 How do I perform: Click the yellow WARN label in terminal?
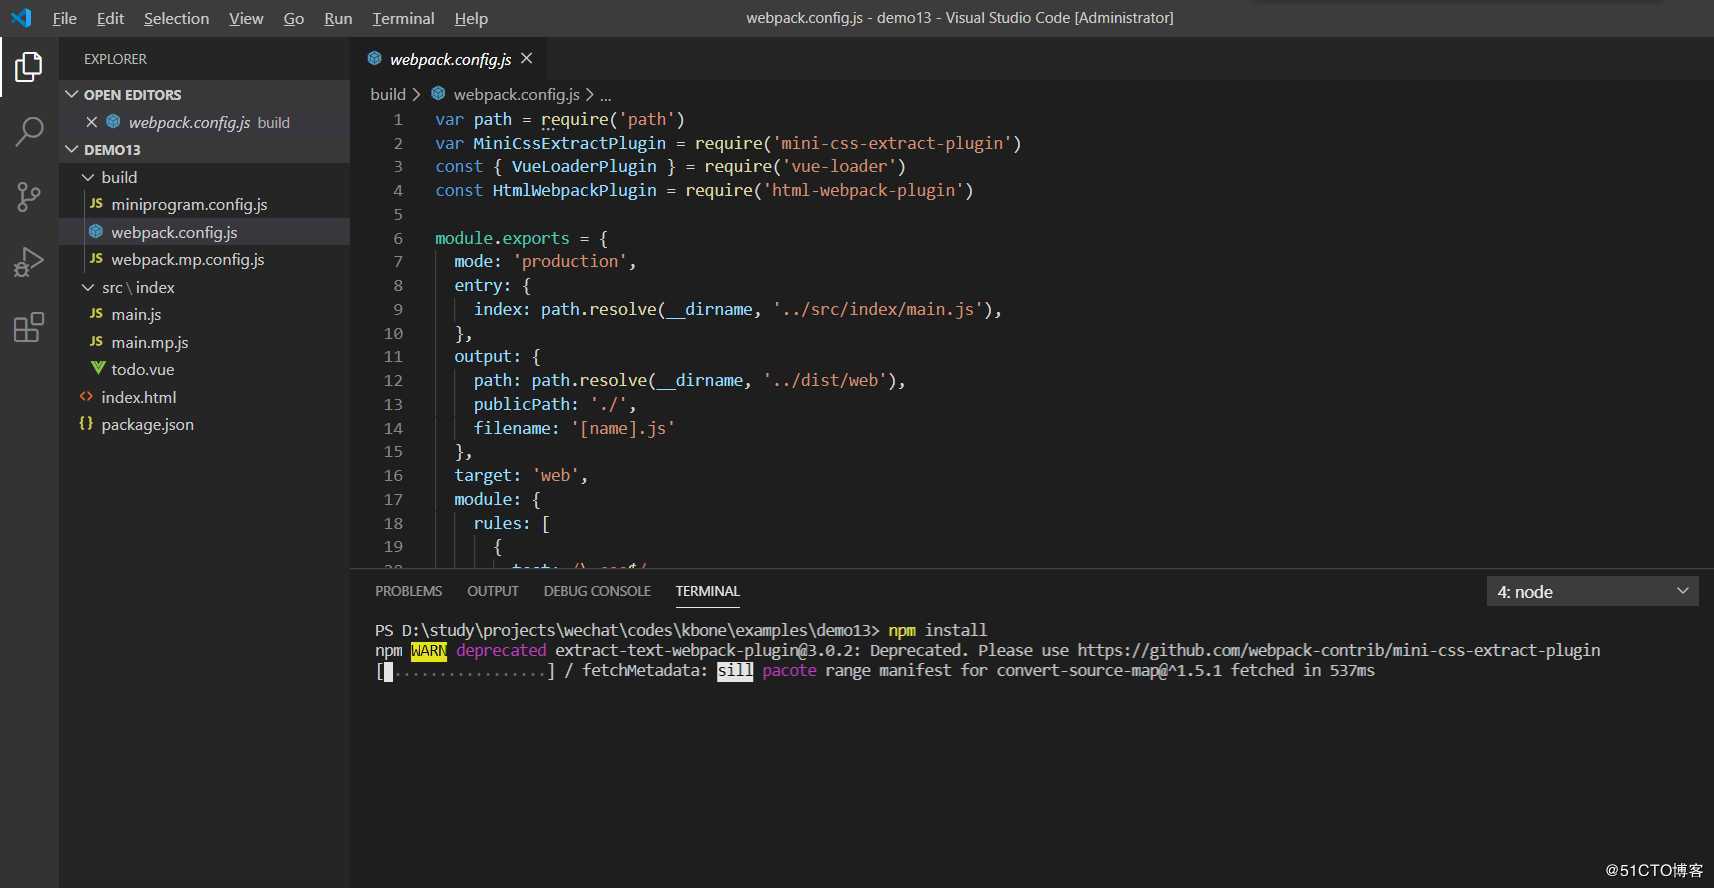click(429, 650)
